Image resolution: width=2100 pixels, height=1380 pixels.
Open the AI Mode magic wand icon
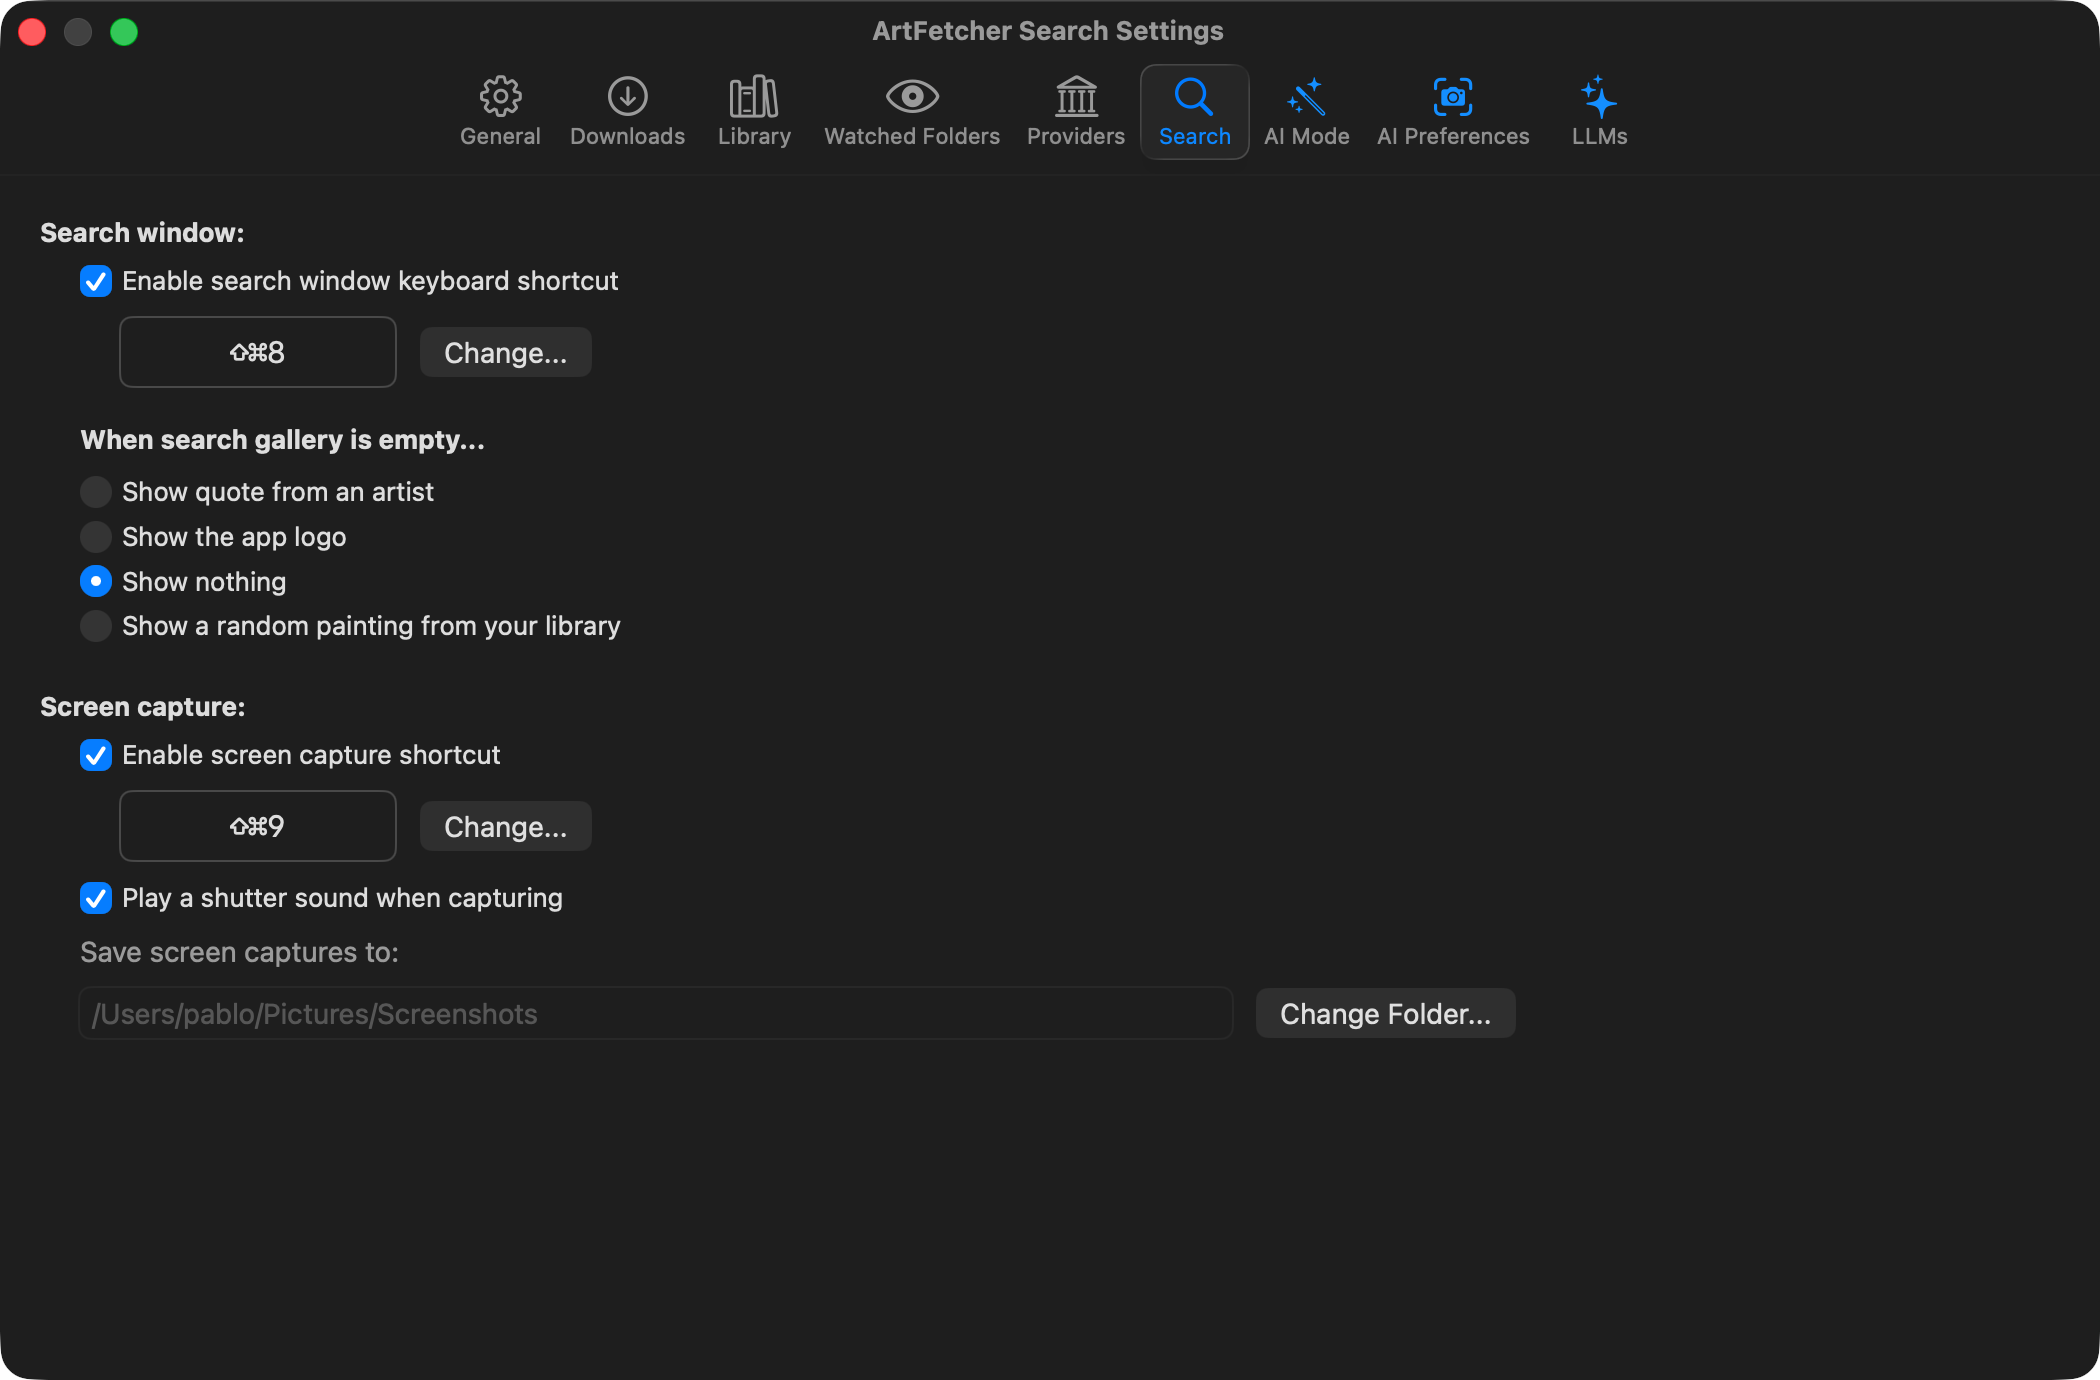pos(1306,111)
